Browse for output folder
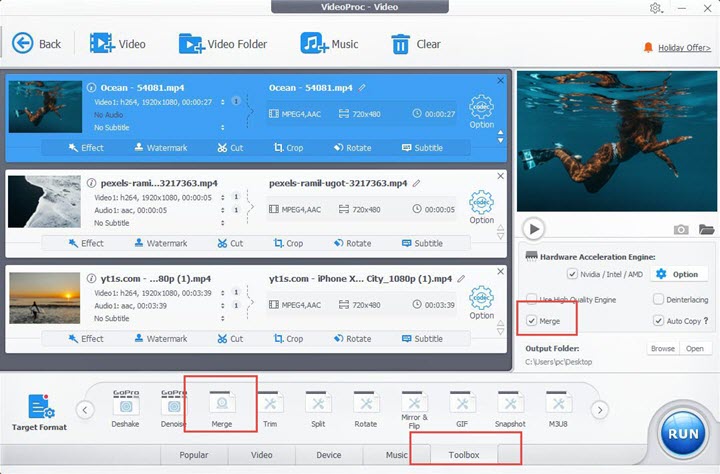The image size is (720, 474). 663,349
